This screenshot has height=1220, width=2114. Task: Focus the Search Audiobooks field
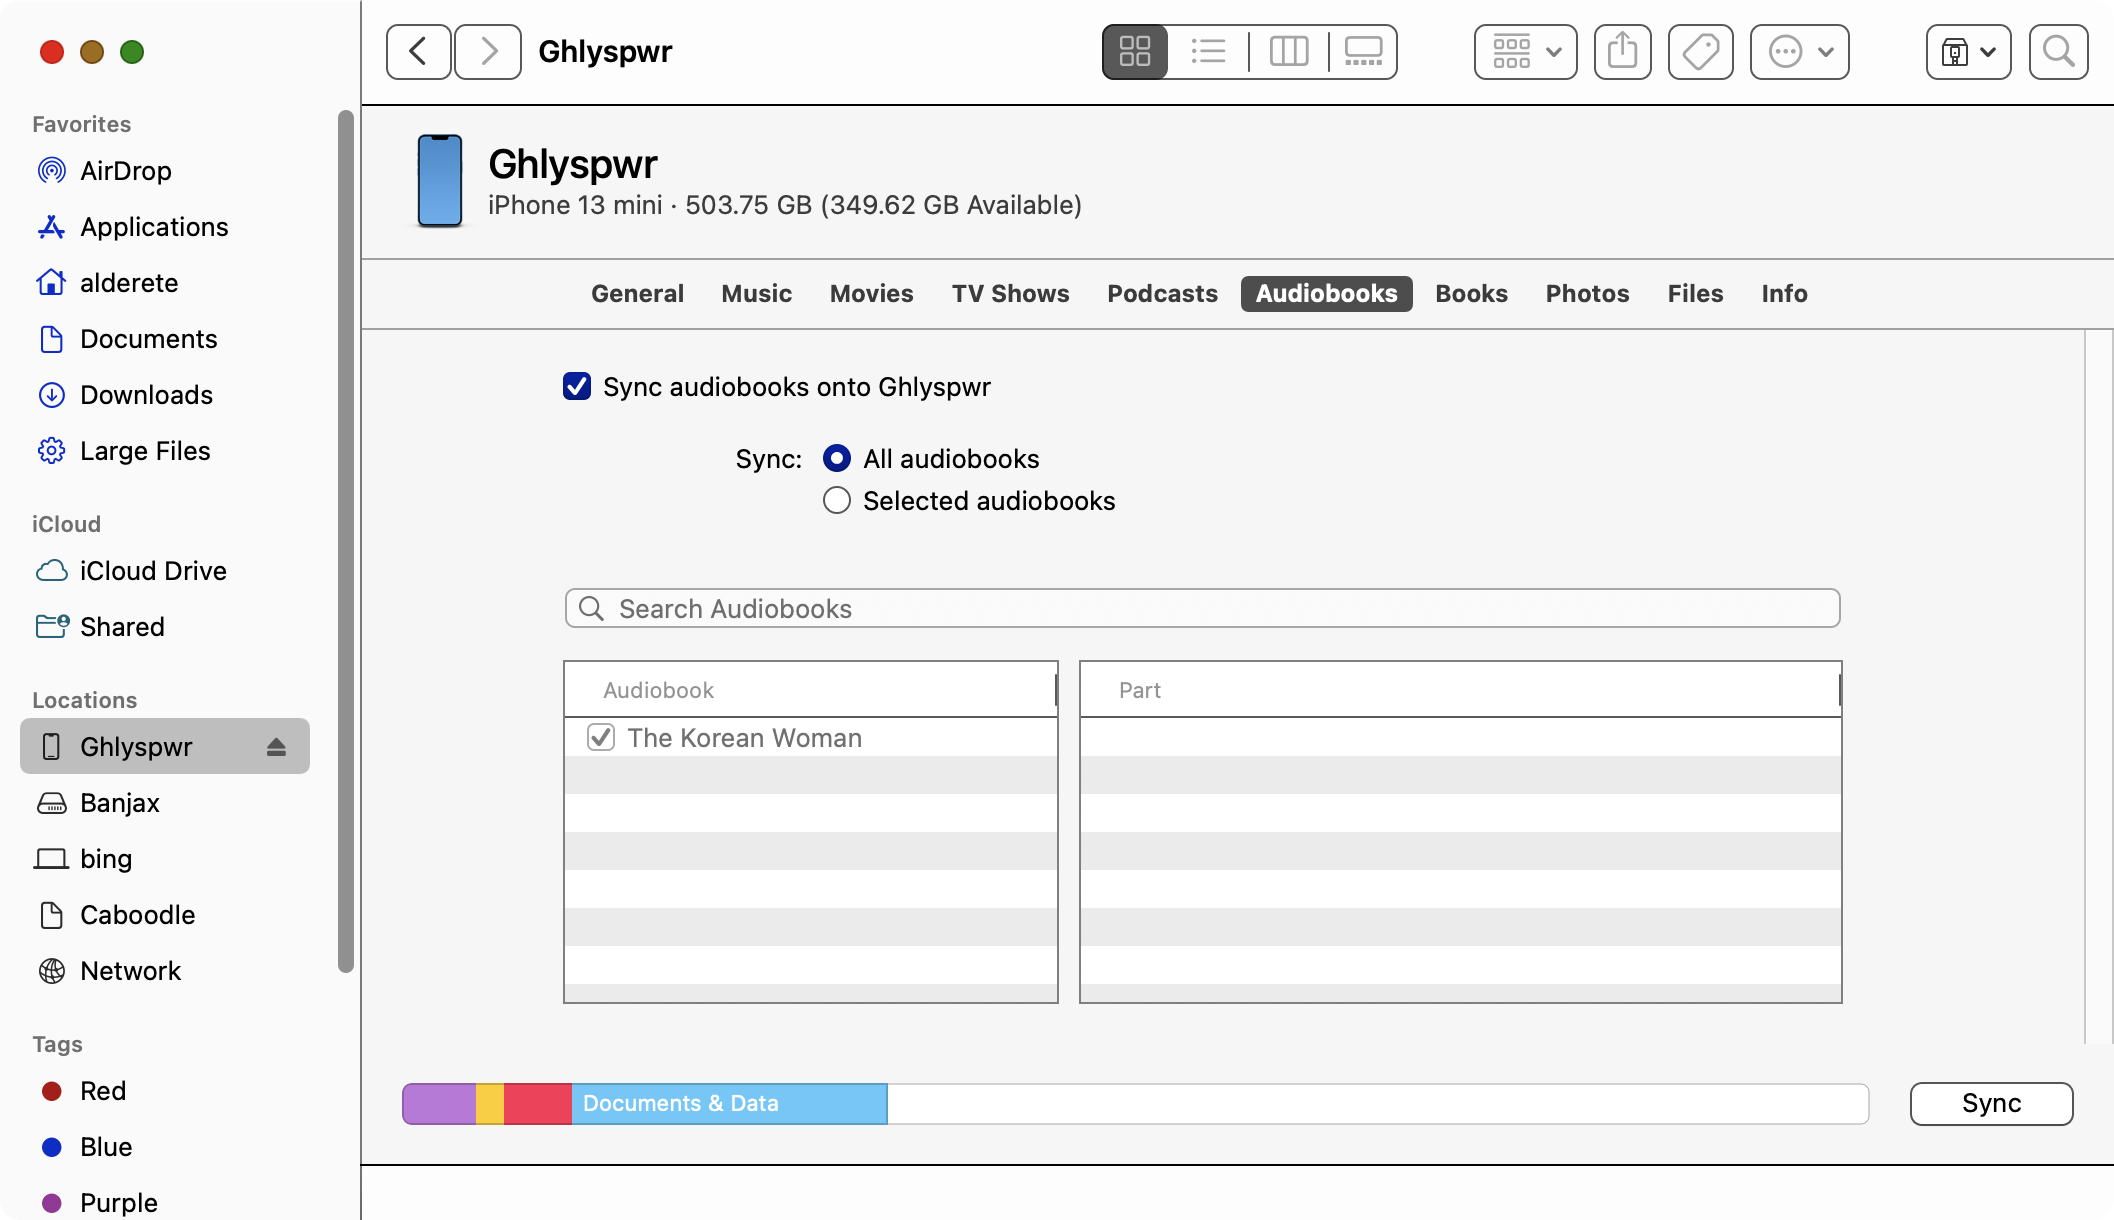[x=1202, y=608]
